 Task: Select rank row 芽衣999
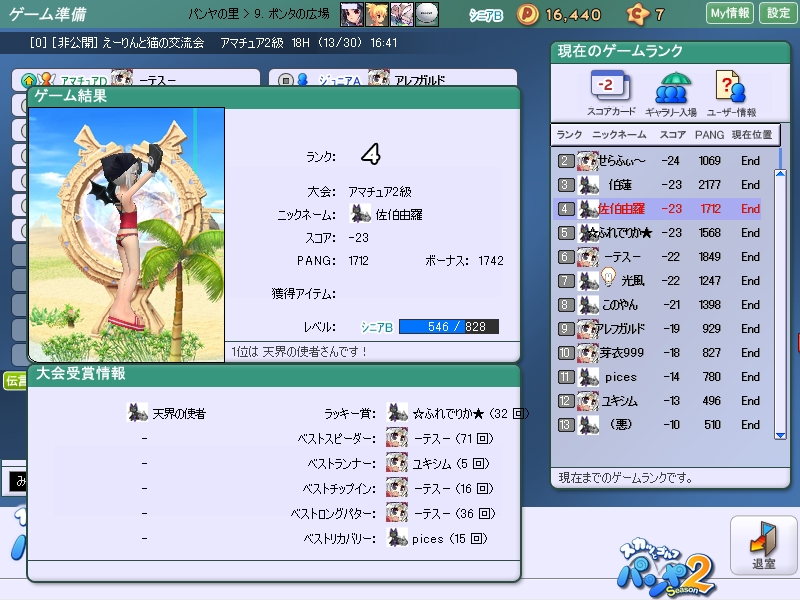point(657,353)
